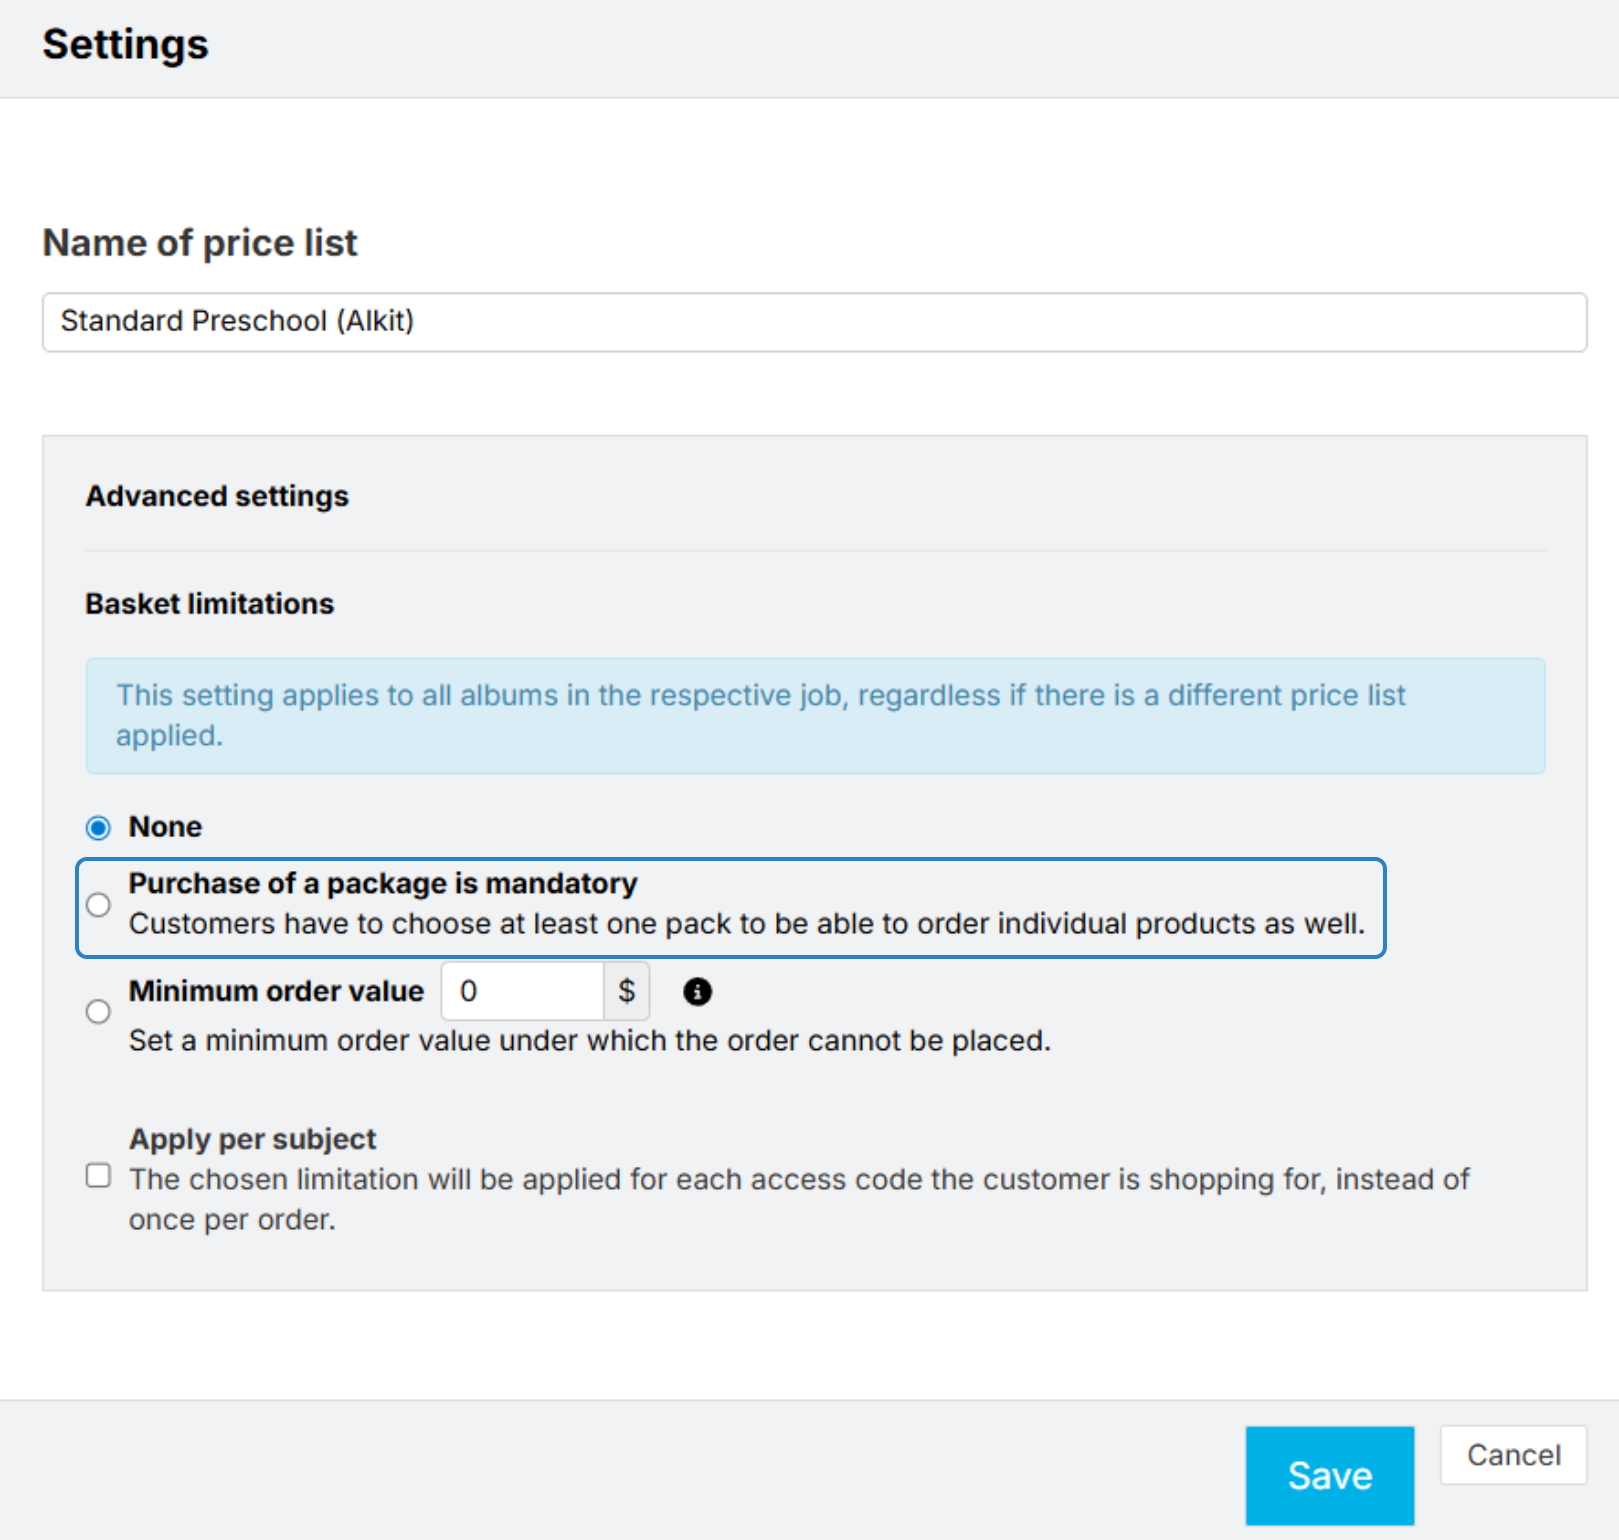The width and height of the screenshot is (1619, 1540).
Task: Click the Minimum order value label
Action: pos(276,991)
